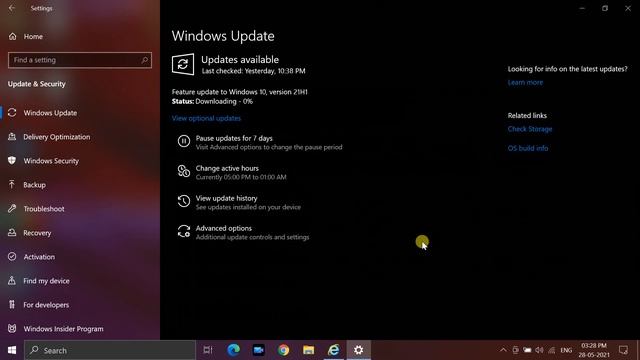Click the Activation sidebar label

(x=39, y=257)
